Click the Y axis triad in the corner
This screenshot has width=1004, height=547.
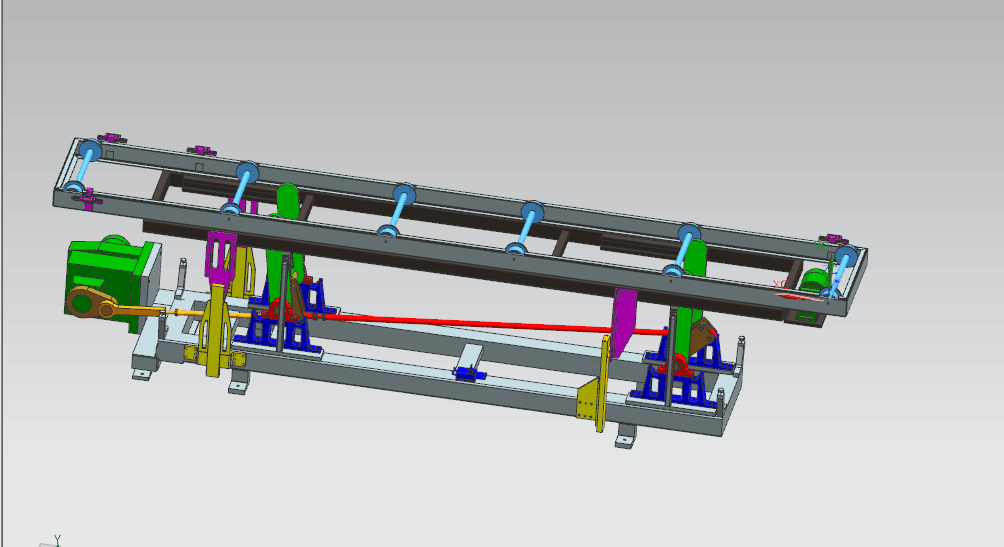56,540
